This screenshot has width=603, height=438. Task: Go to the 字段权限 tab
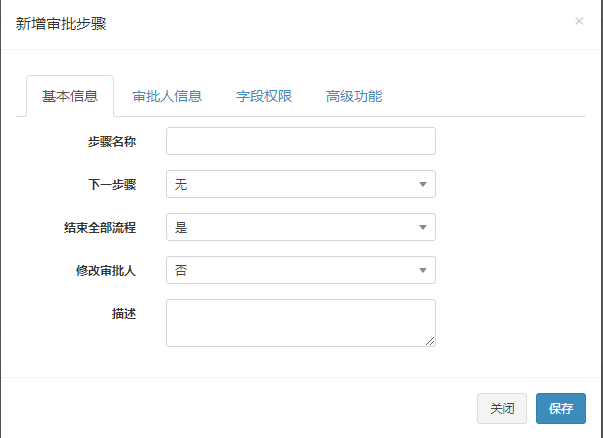pyautogui.click(x=264, y=97)
